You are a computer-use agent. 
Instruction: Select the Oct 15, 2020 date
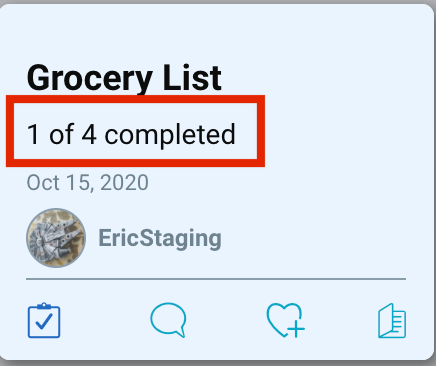coord(87,182)
